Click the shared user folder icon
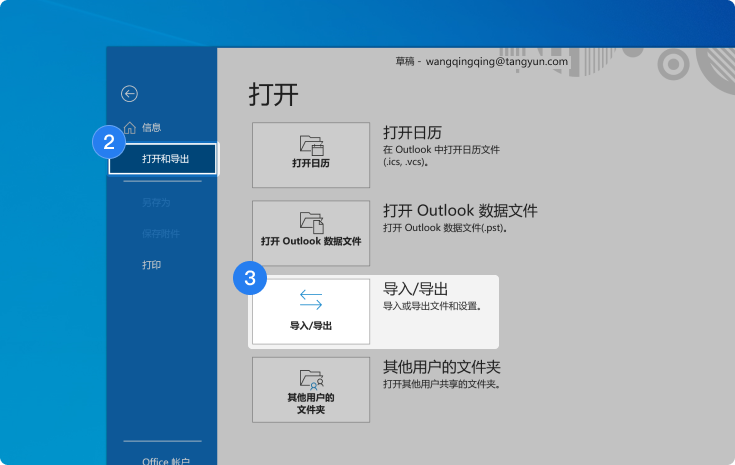The width and height of the screenshot is (735, 465). click(x=312, y=380)
